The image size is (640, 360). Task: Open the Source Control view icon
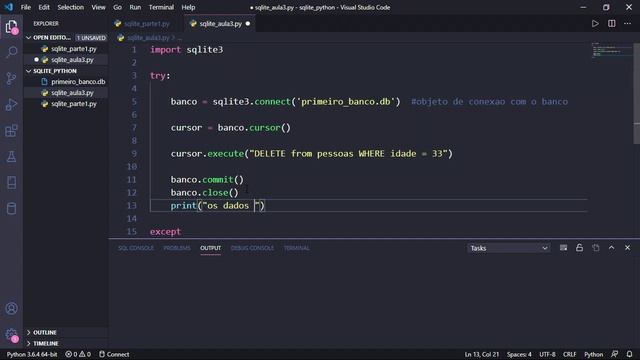coord(11,78)
